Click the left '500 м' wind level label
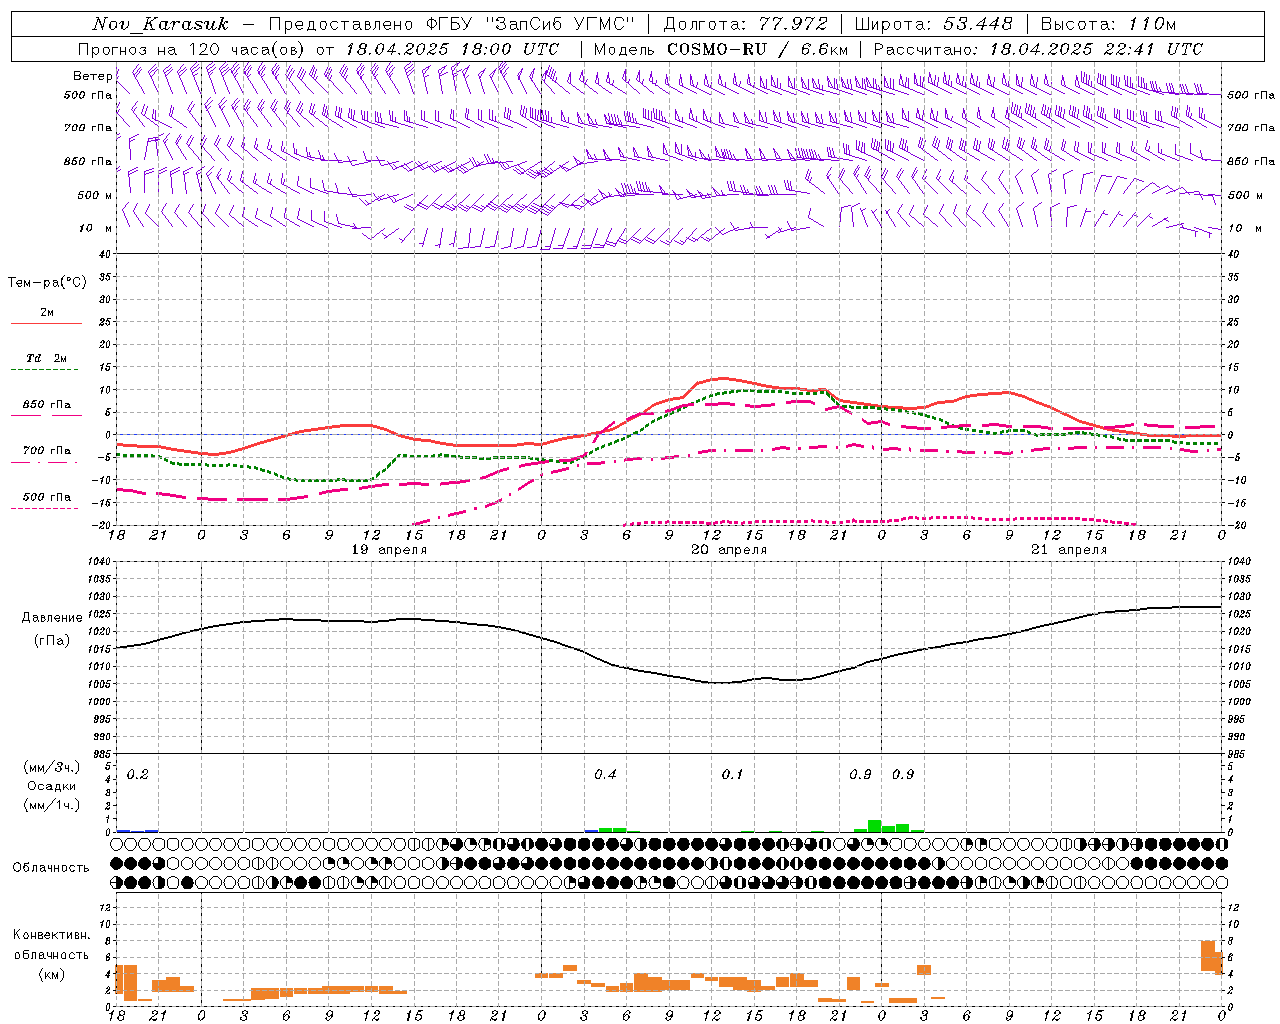 (x=95, y=195)
